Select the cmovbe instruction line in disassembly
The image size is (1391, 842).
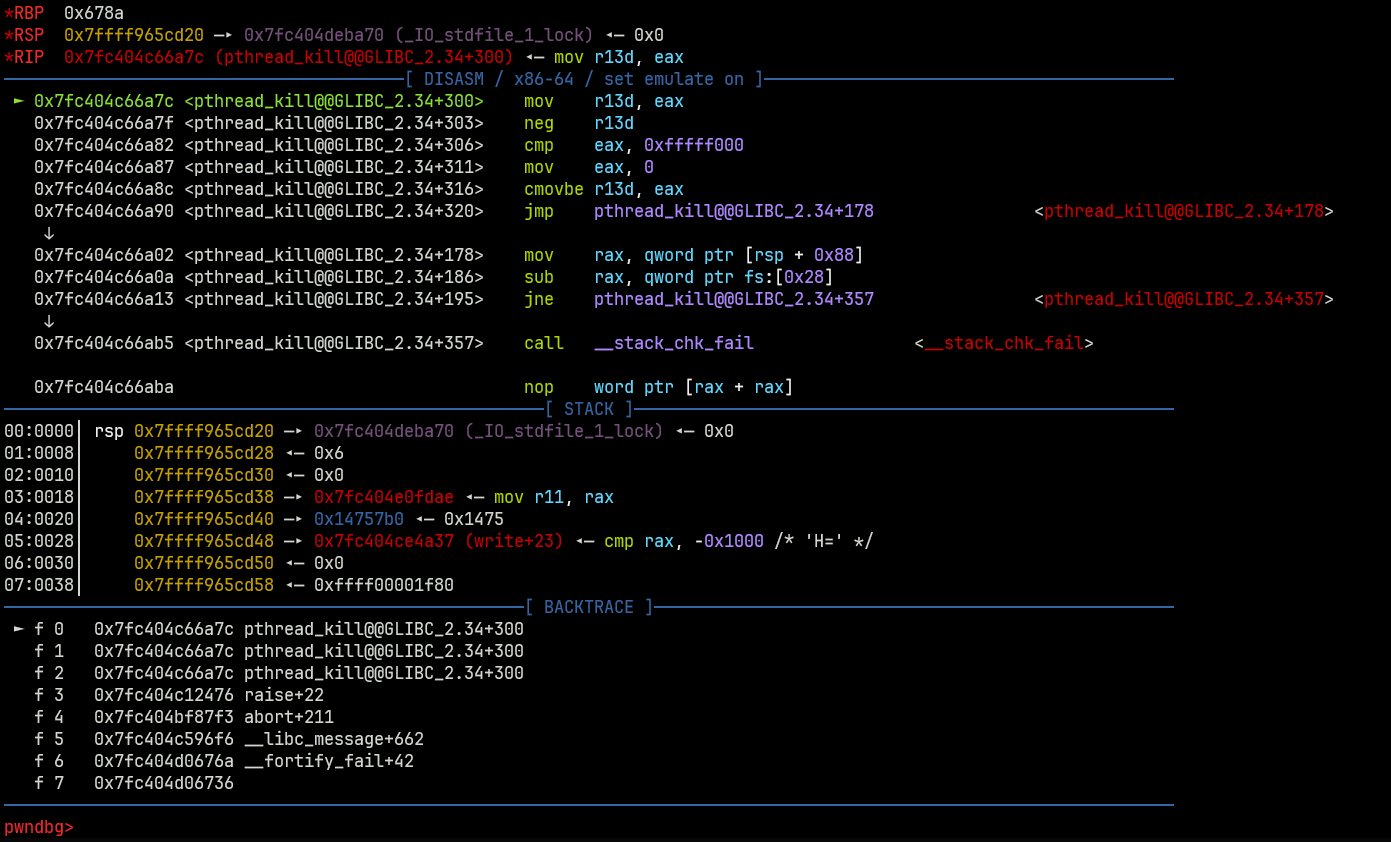554,189
